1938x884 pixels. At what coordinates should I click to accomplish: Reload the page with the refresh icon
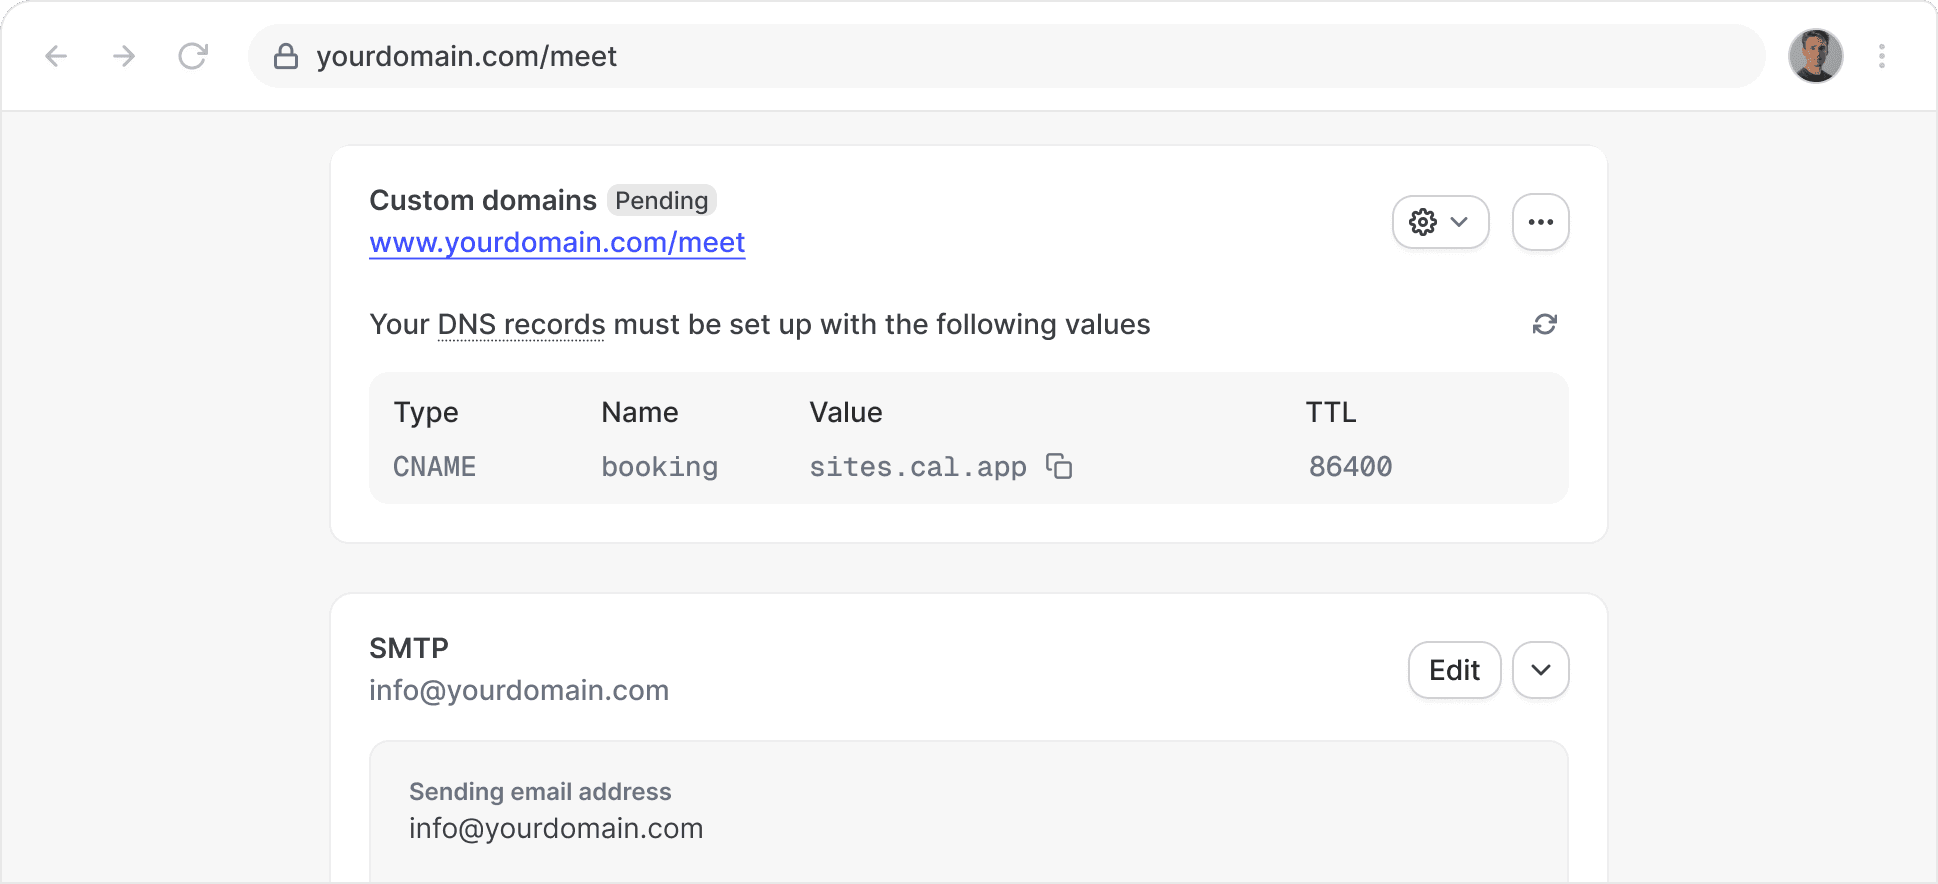(x=192, y=56)
